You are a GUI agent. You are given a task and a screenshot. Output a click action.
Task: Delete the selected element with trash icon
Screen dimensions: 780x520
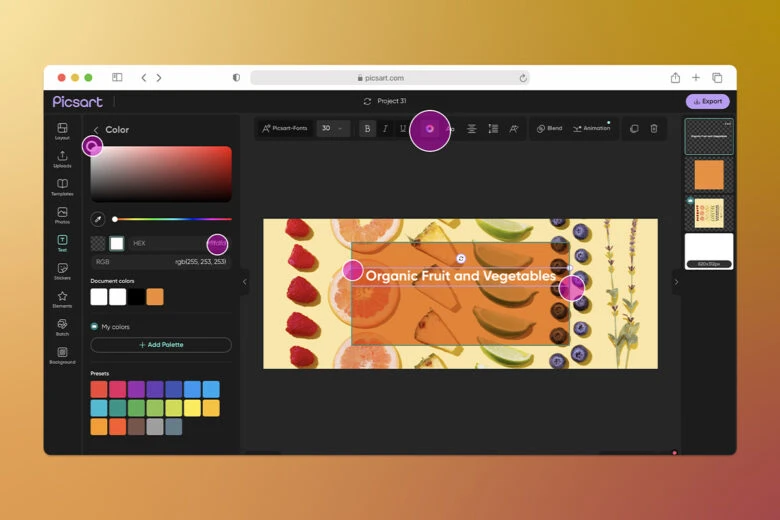tap(654, 129)
